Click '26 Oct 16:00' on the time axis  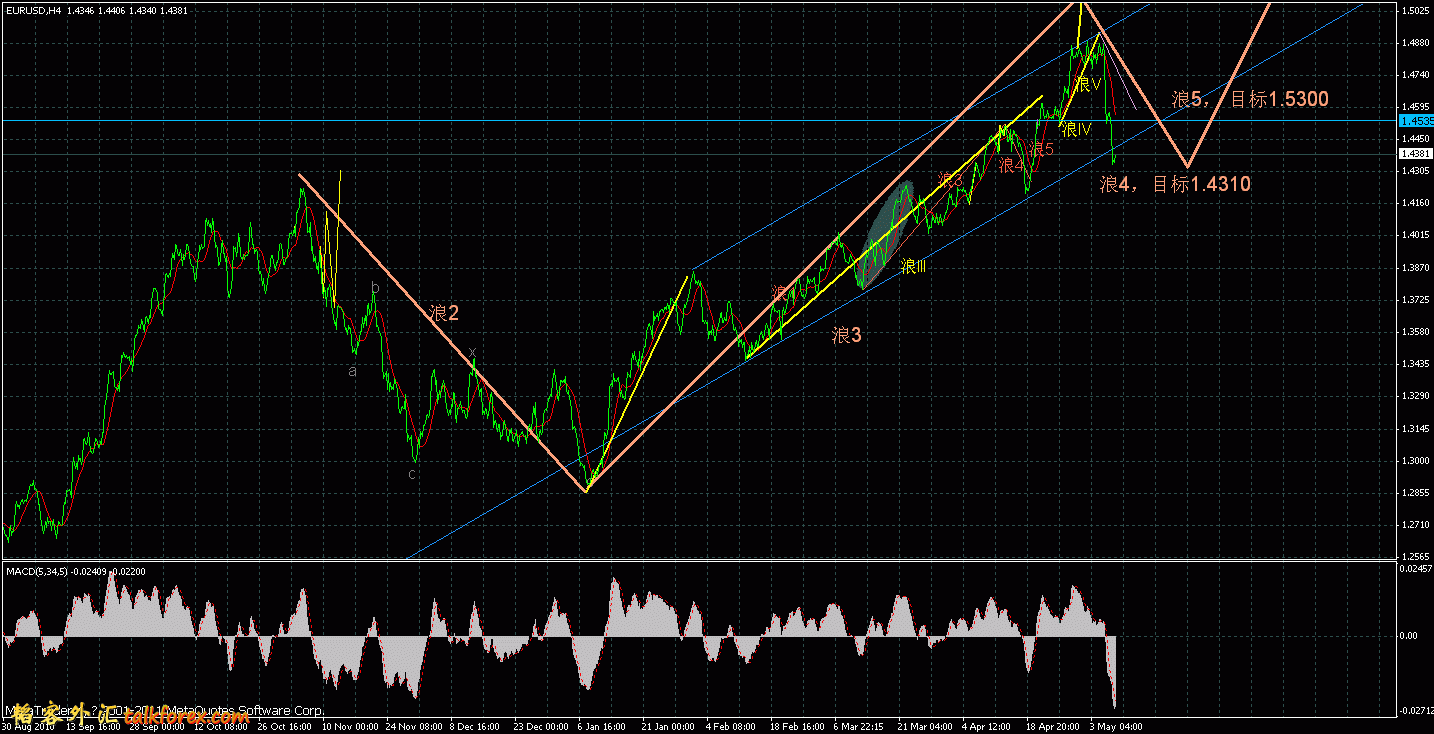tap(284, 728)
